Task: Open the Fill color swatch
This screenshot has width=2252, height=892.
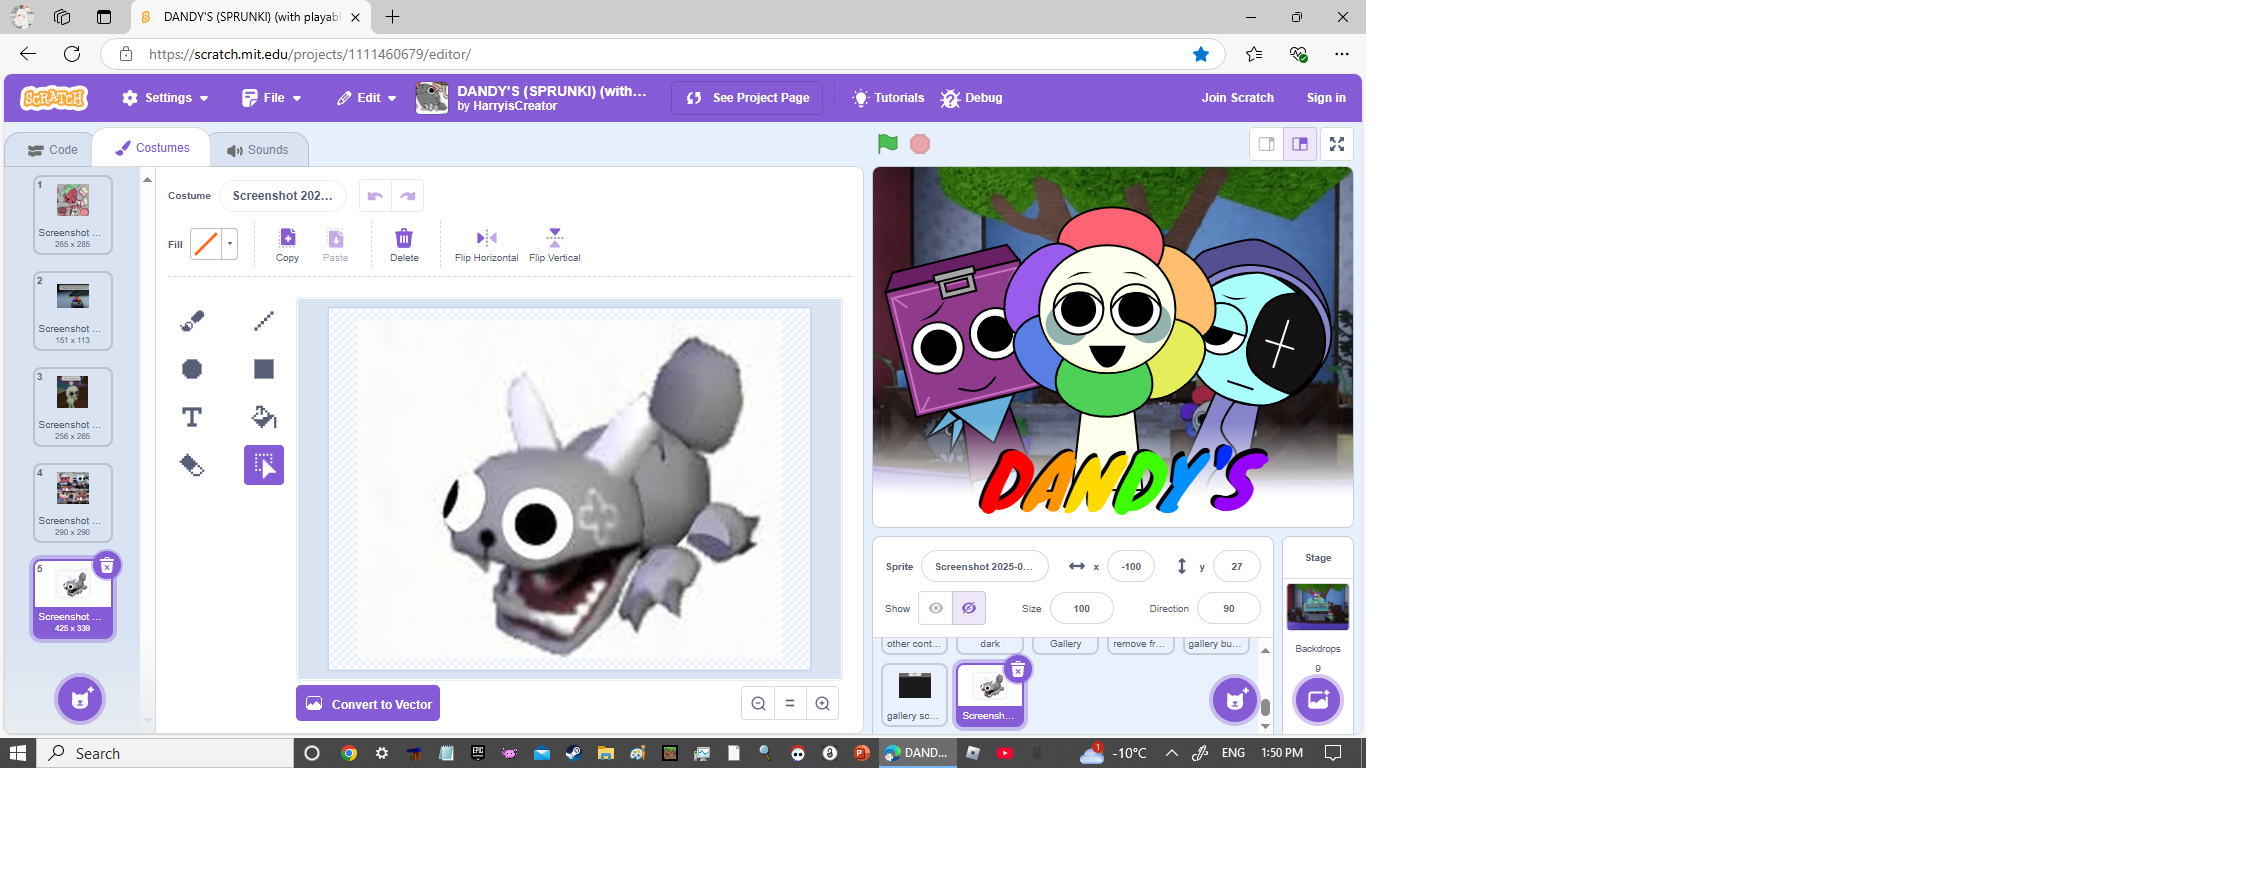Action: click(206, 244)
